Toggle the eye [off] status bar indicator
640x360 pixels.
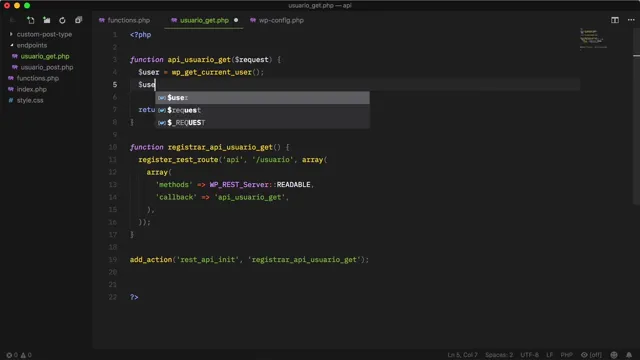click(591, 355)
